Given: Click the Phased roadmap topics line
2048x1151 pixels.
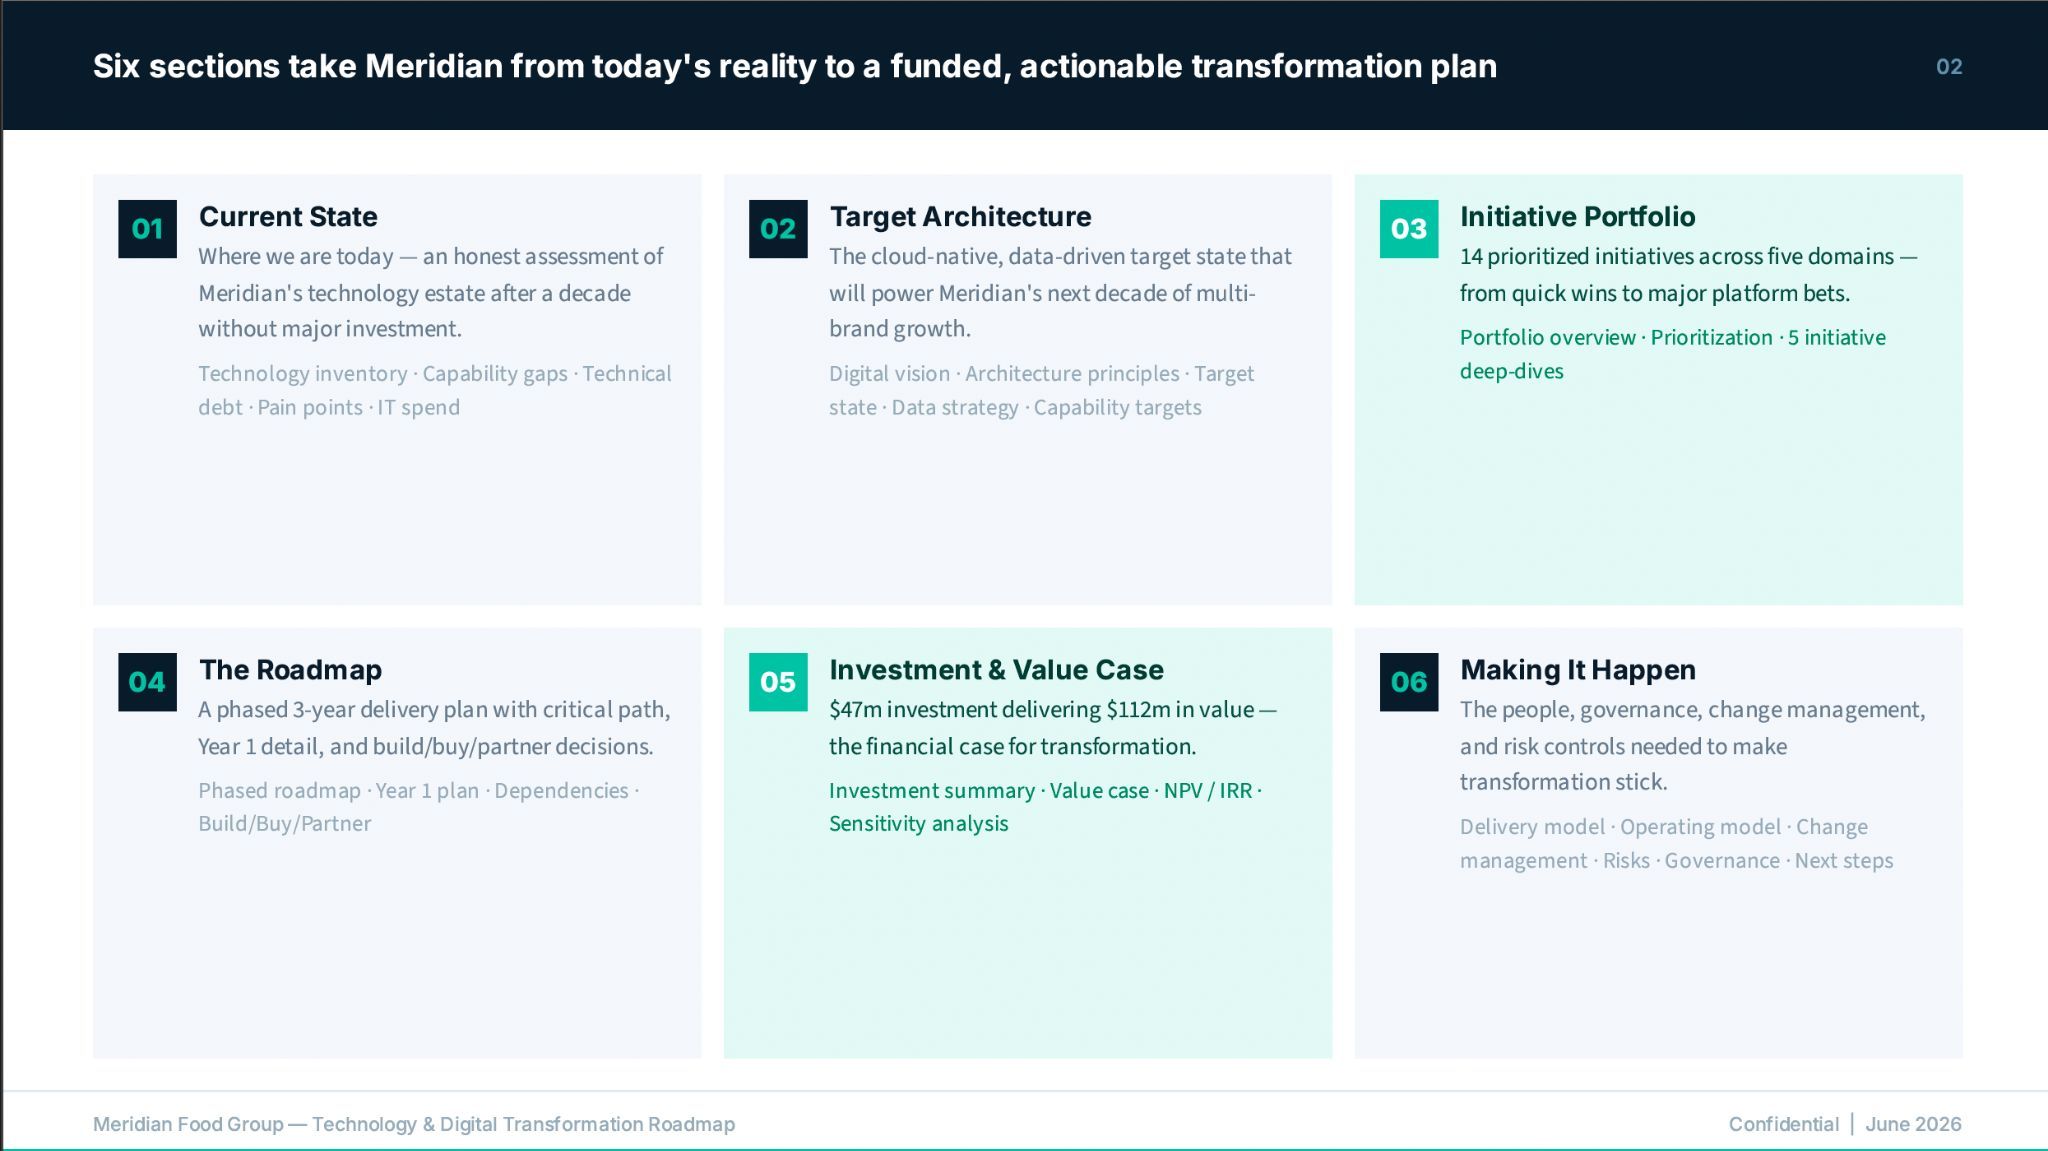Looking at the screenshot, I should (x=418, y=807).
